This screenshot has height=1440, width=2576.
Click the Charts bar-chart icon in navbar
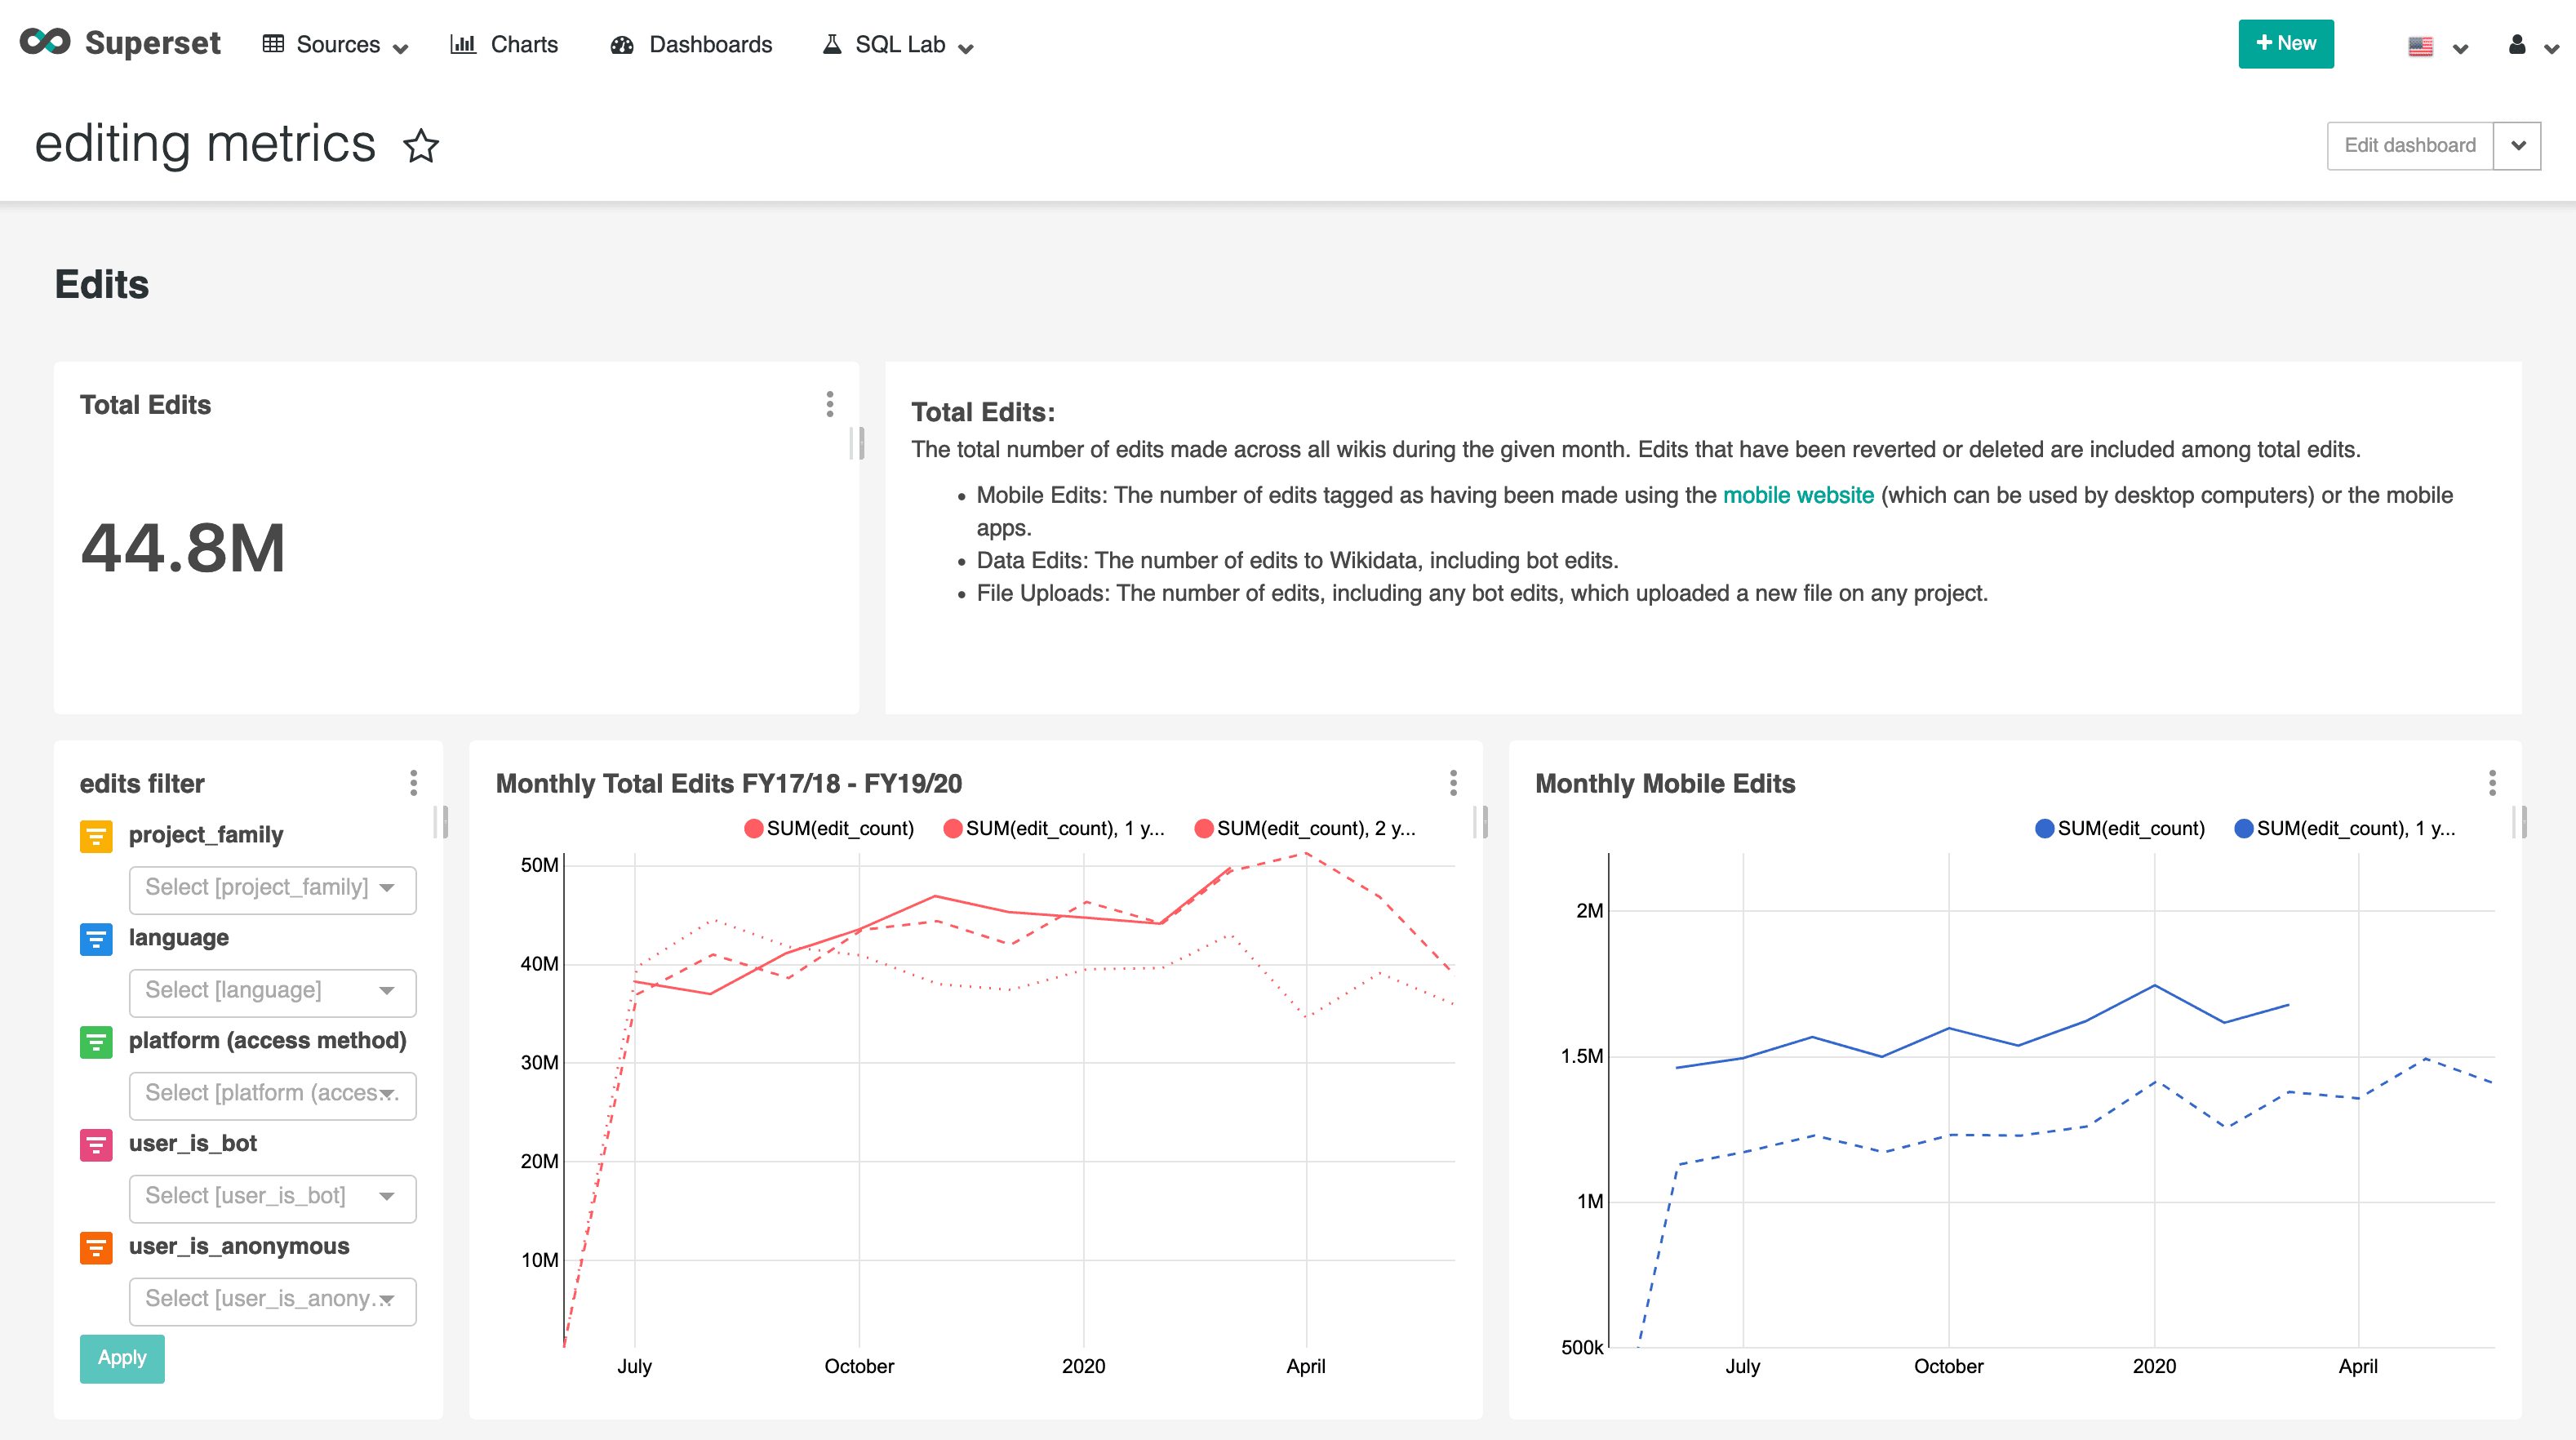pyautogui.click(x=464, y=44)
